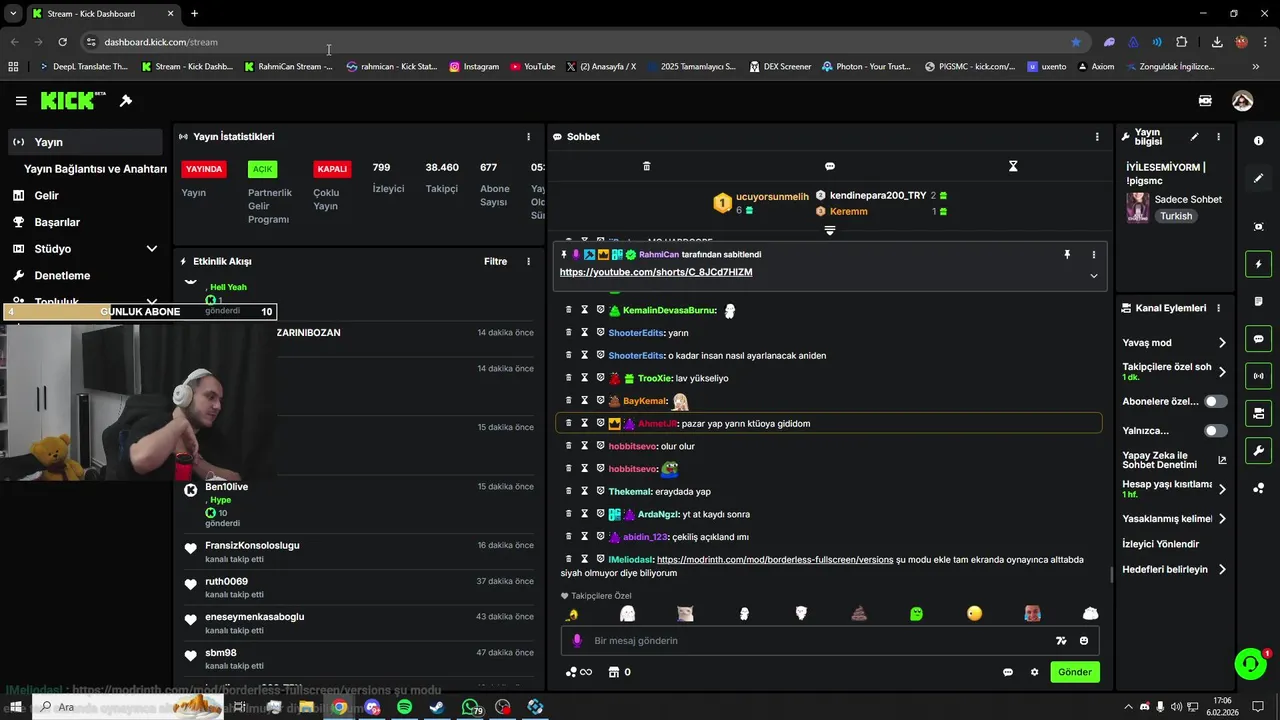Open Yayın İstatistikleri three-dot menu

pos(529,137)
